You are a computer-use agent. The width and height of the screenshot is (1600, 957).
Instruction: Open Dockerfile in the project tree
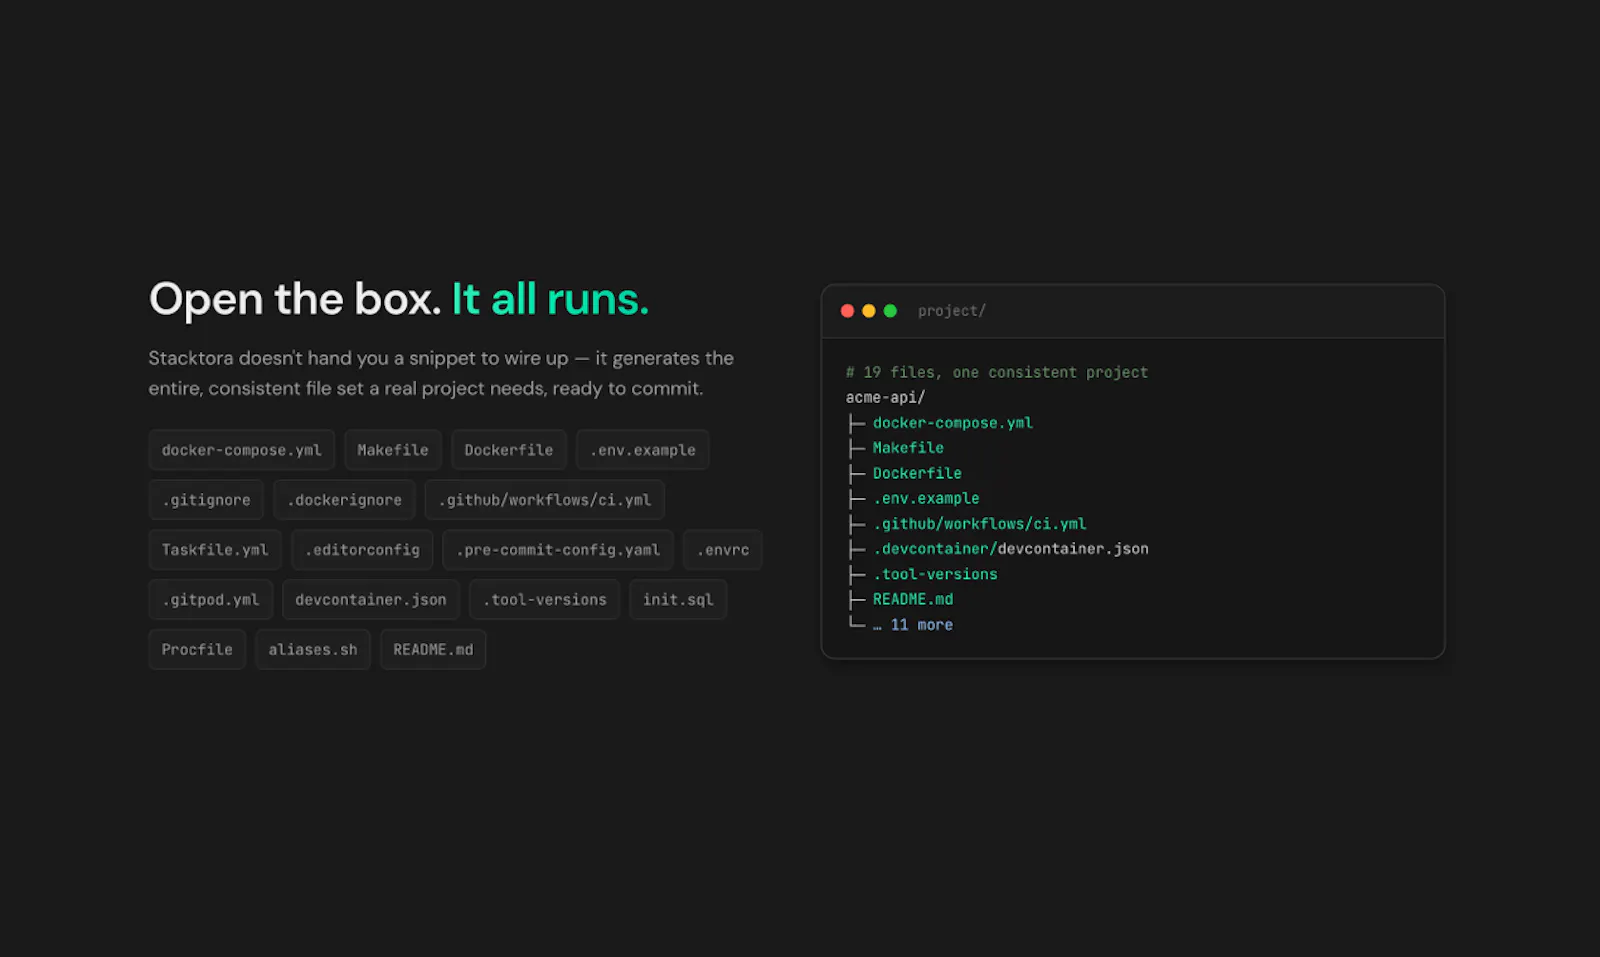917,473
